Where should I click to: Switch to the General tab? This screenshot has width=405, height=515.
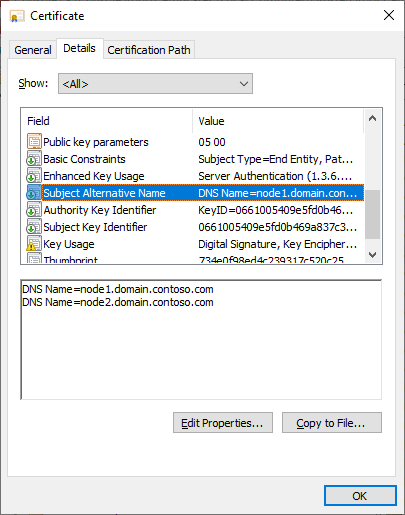click(x=33, y=50)
